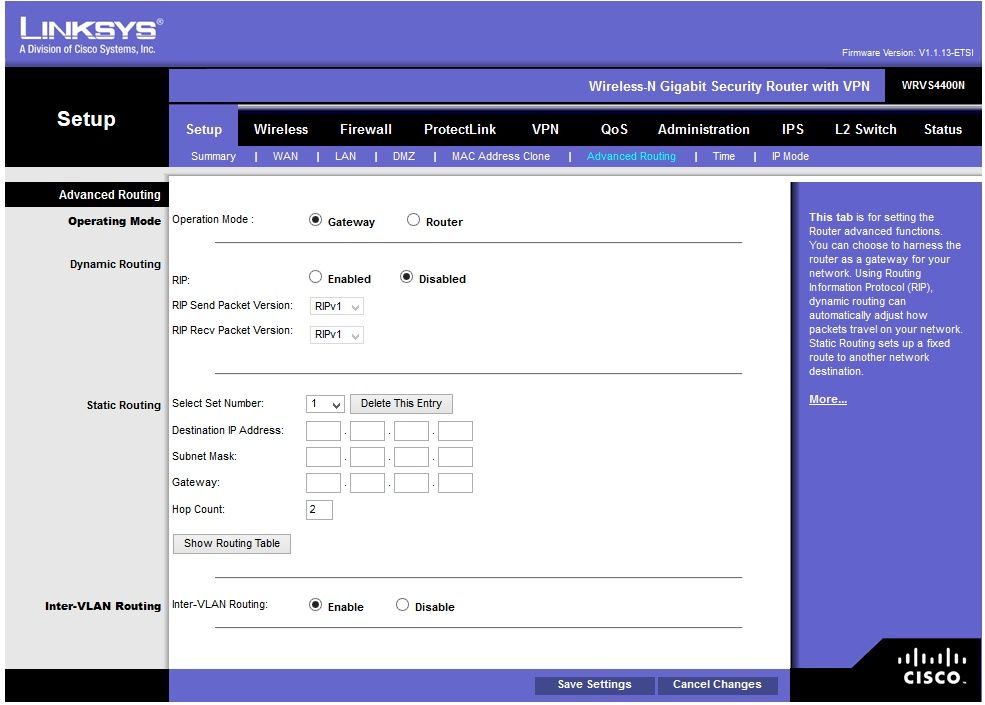The height and width of the screenshot is (705, 985).
Task: Enable RIP dynamic routing
Action: pyautogui.click(x=316, y=278)
